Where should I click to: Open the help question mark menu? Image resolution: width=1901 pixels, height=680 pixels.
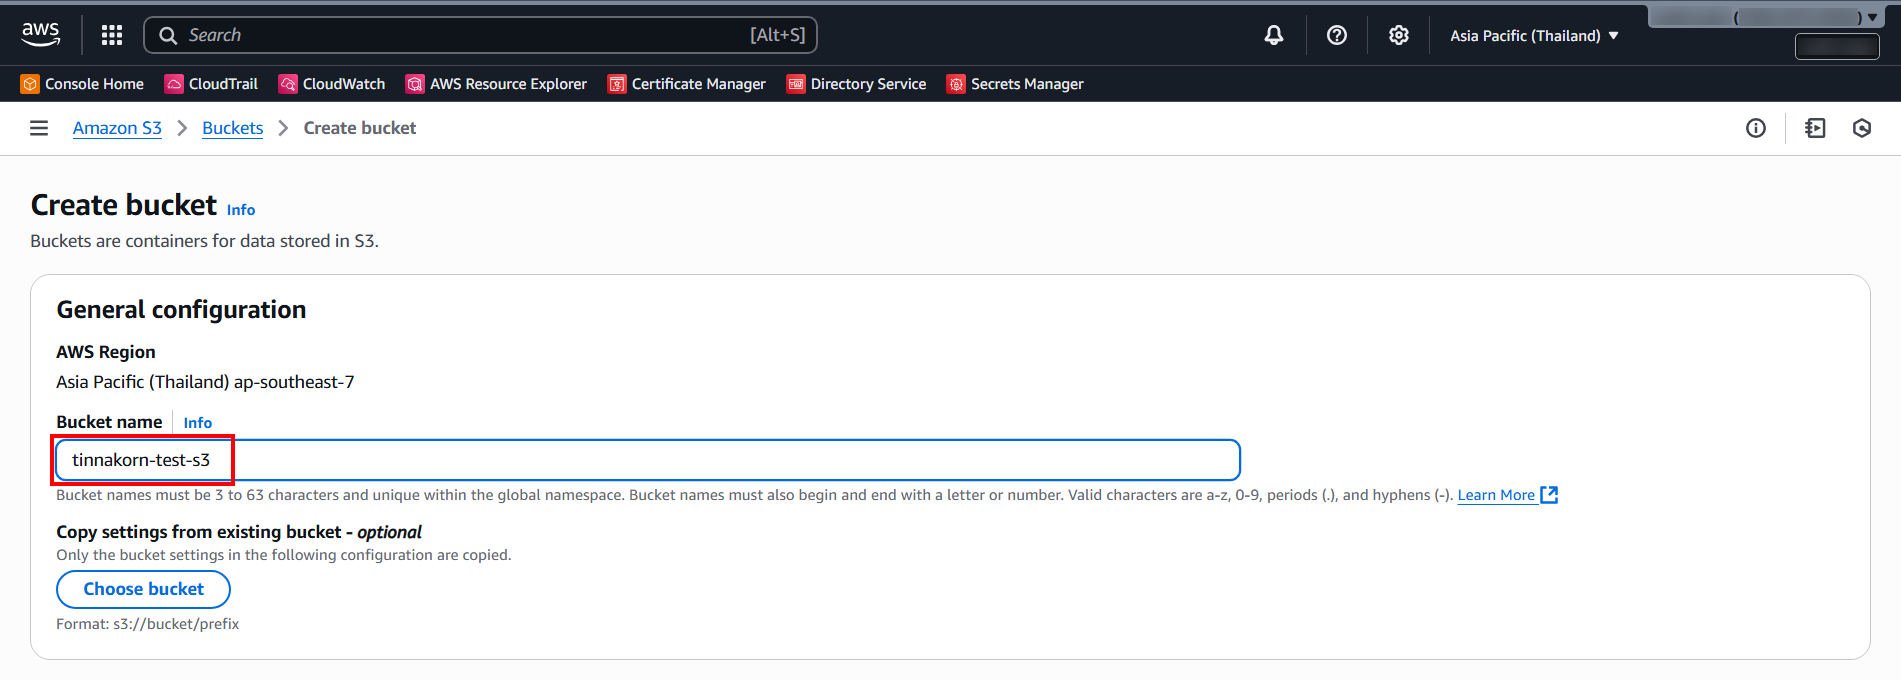coord(1337,35)
